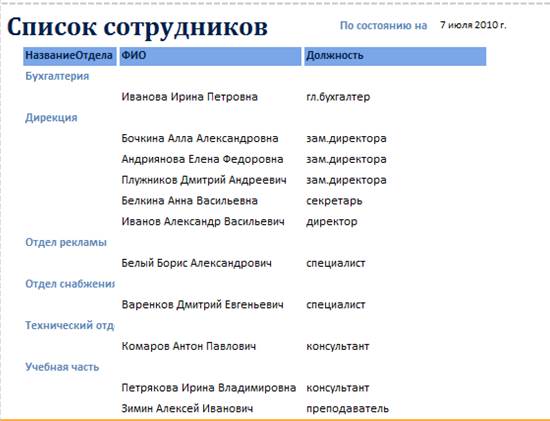Select the Технический отдел group heading
The width and height of the screenshot is (550, 421).
(69, 325)
